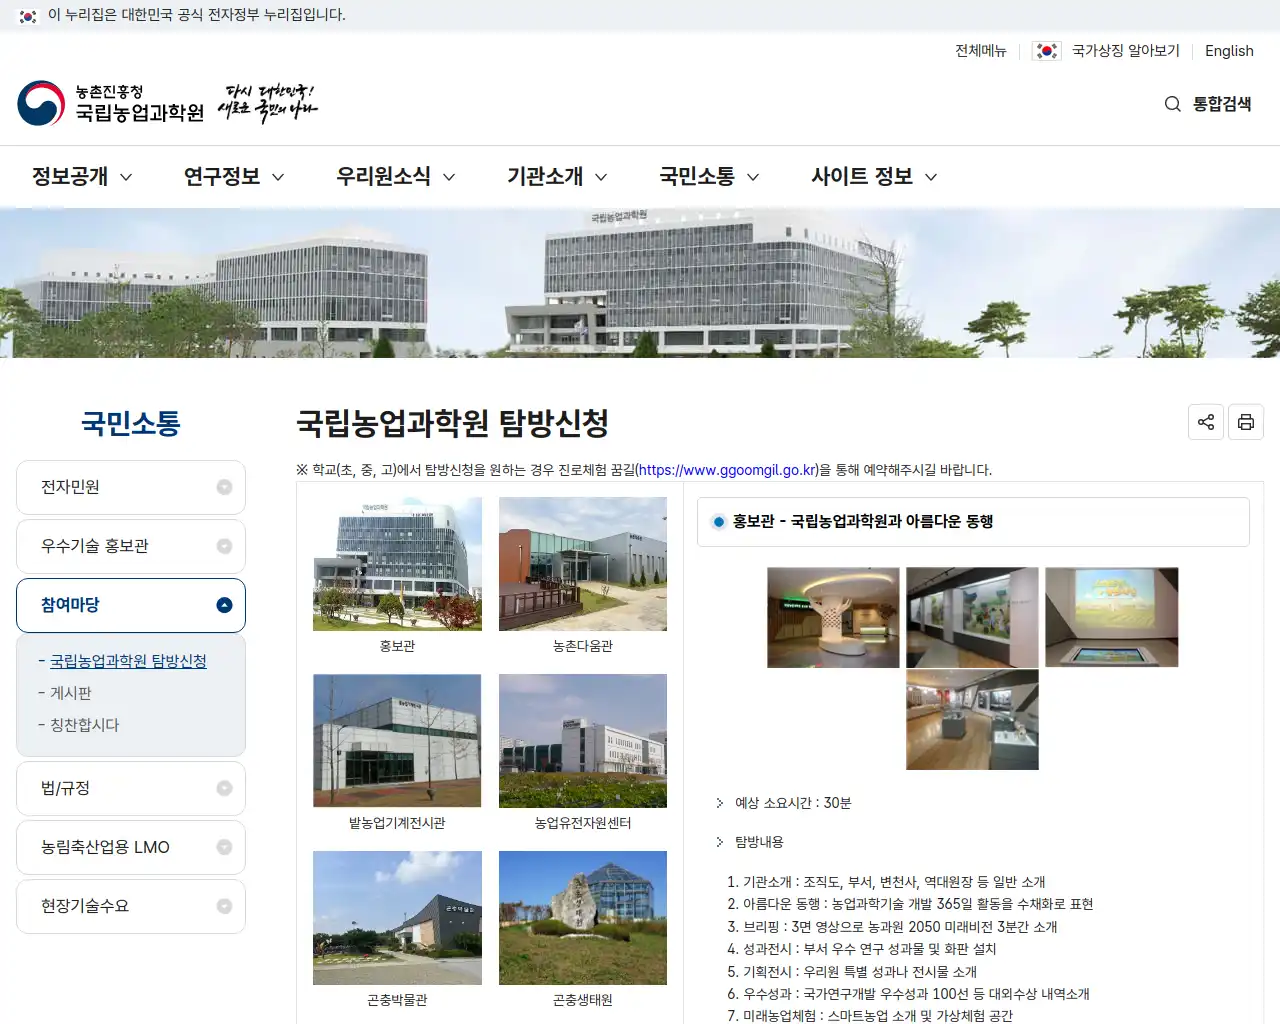Select 곤충생태원 thumbnail
Image resolution: width=1280 pixels, height=1024 pixels.
coord(583,918)
